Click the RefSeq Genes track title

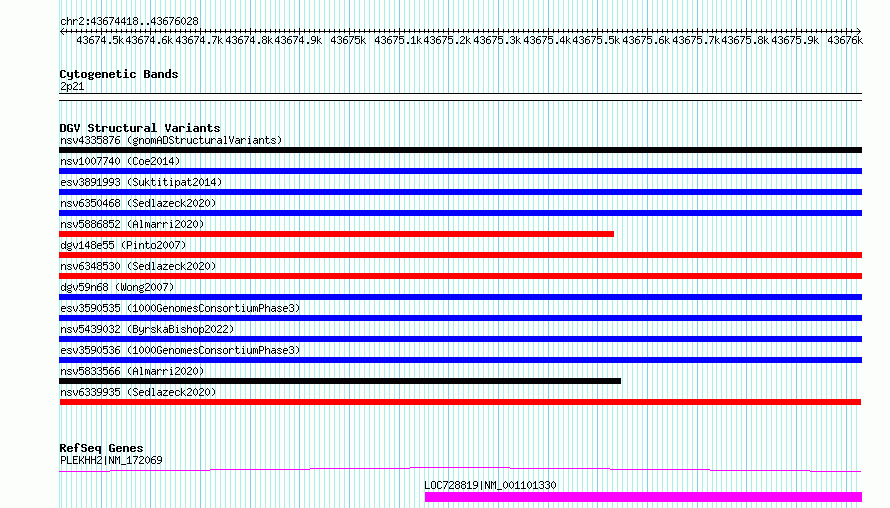tap(101, 448)
